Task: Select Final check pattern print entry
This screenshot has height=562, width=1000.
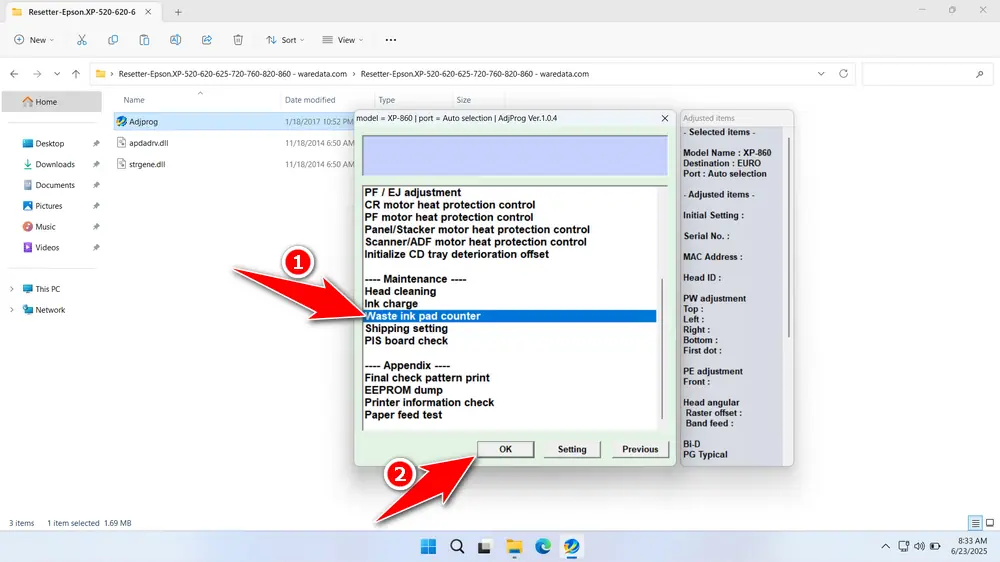Action: pos(427,378)
